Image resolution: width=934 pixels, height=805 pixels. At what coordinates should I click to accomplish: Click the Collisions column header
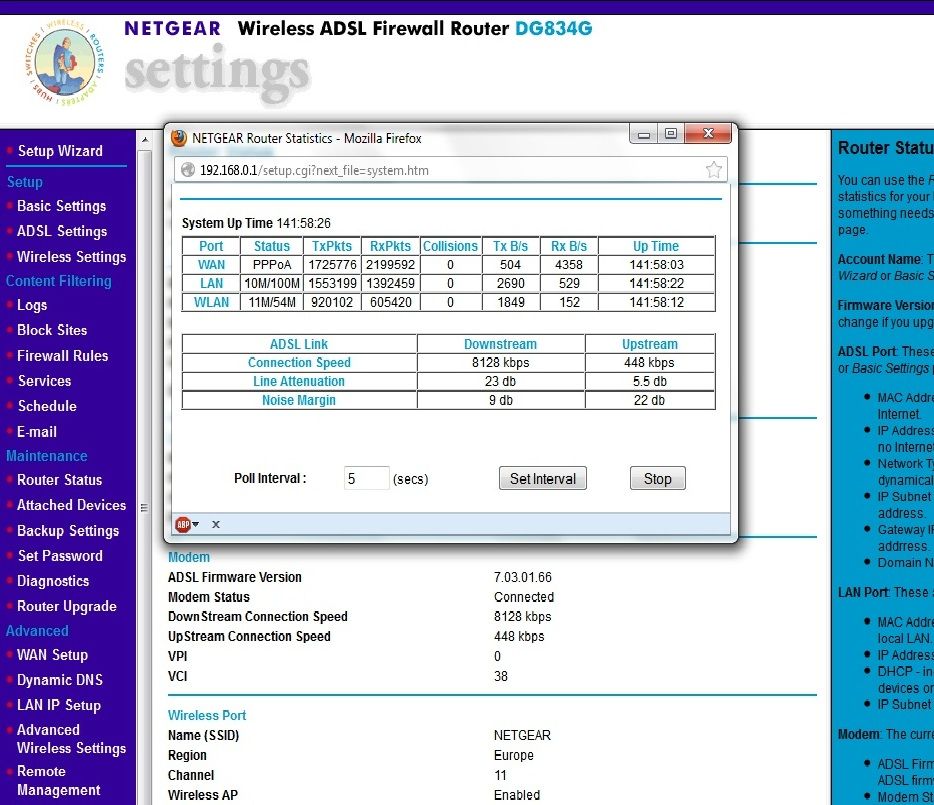(450, 246)
